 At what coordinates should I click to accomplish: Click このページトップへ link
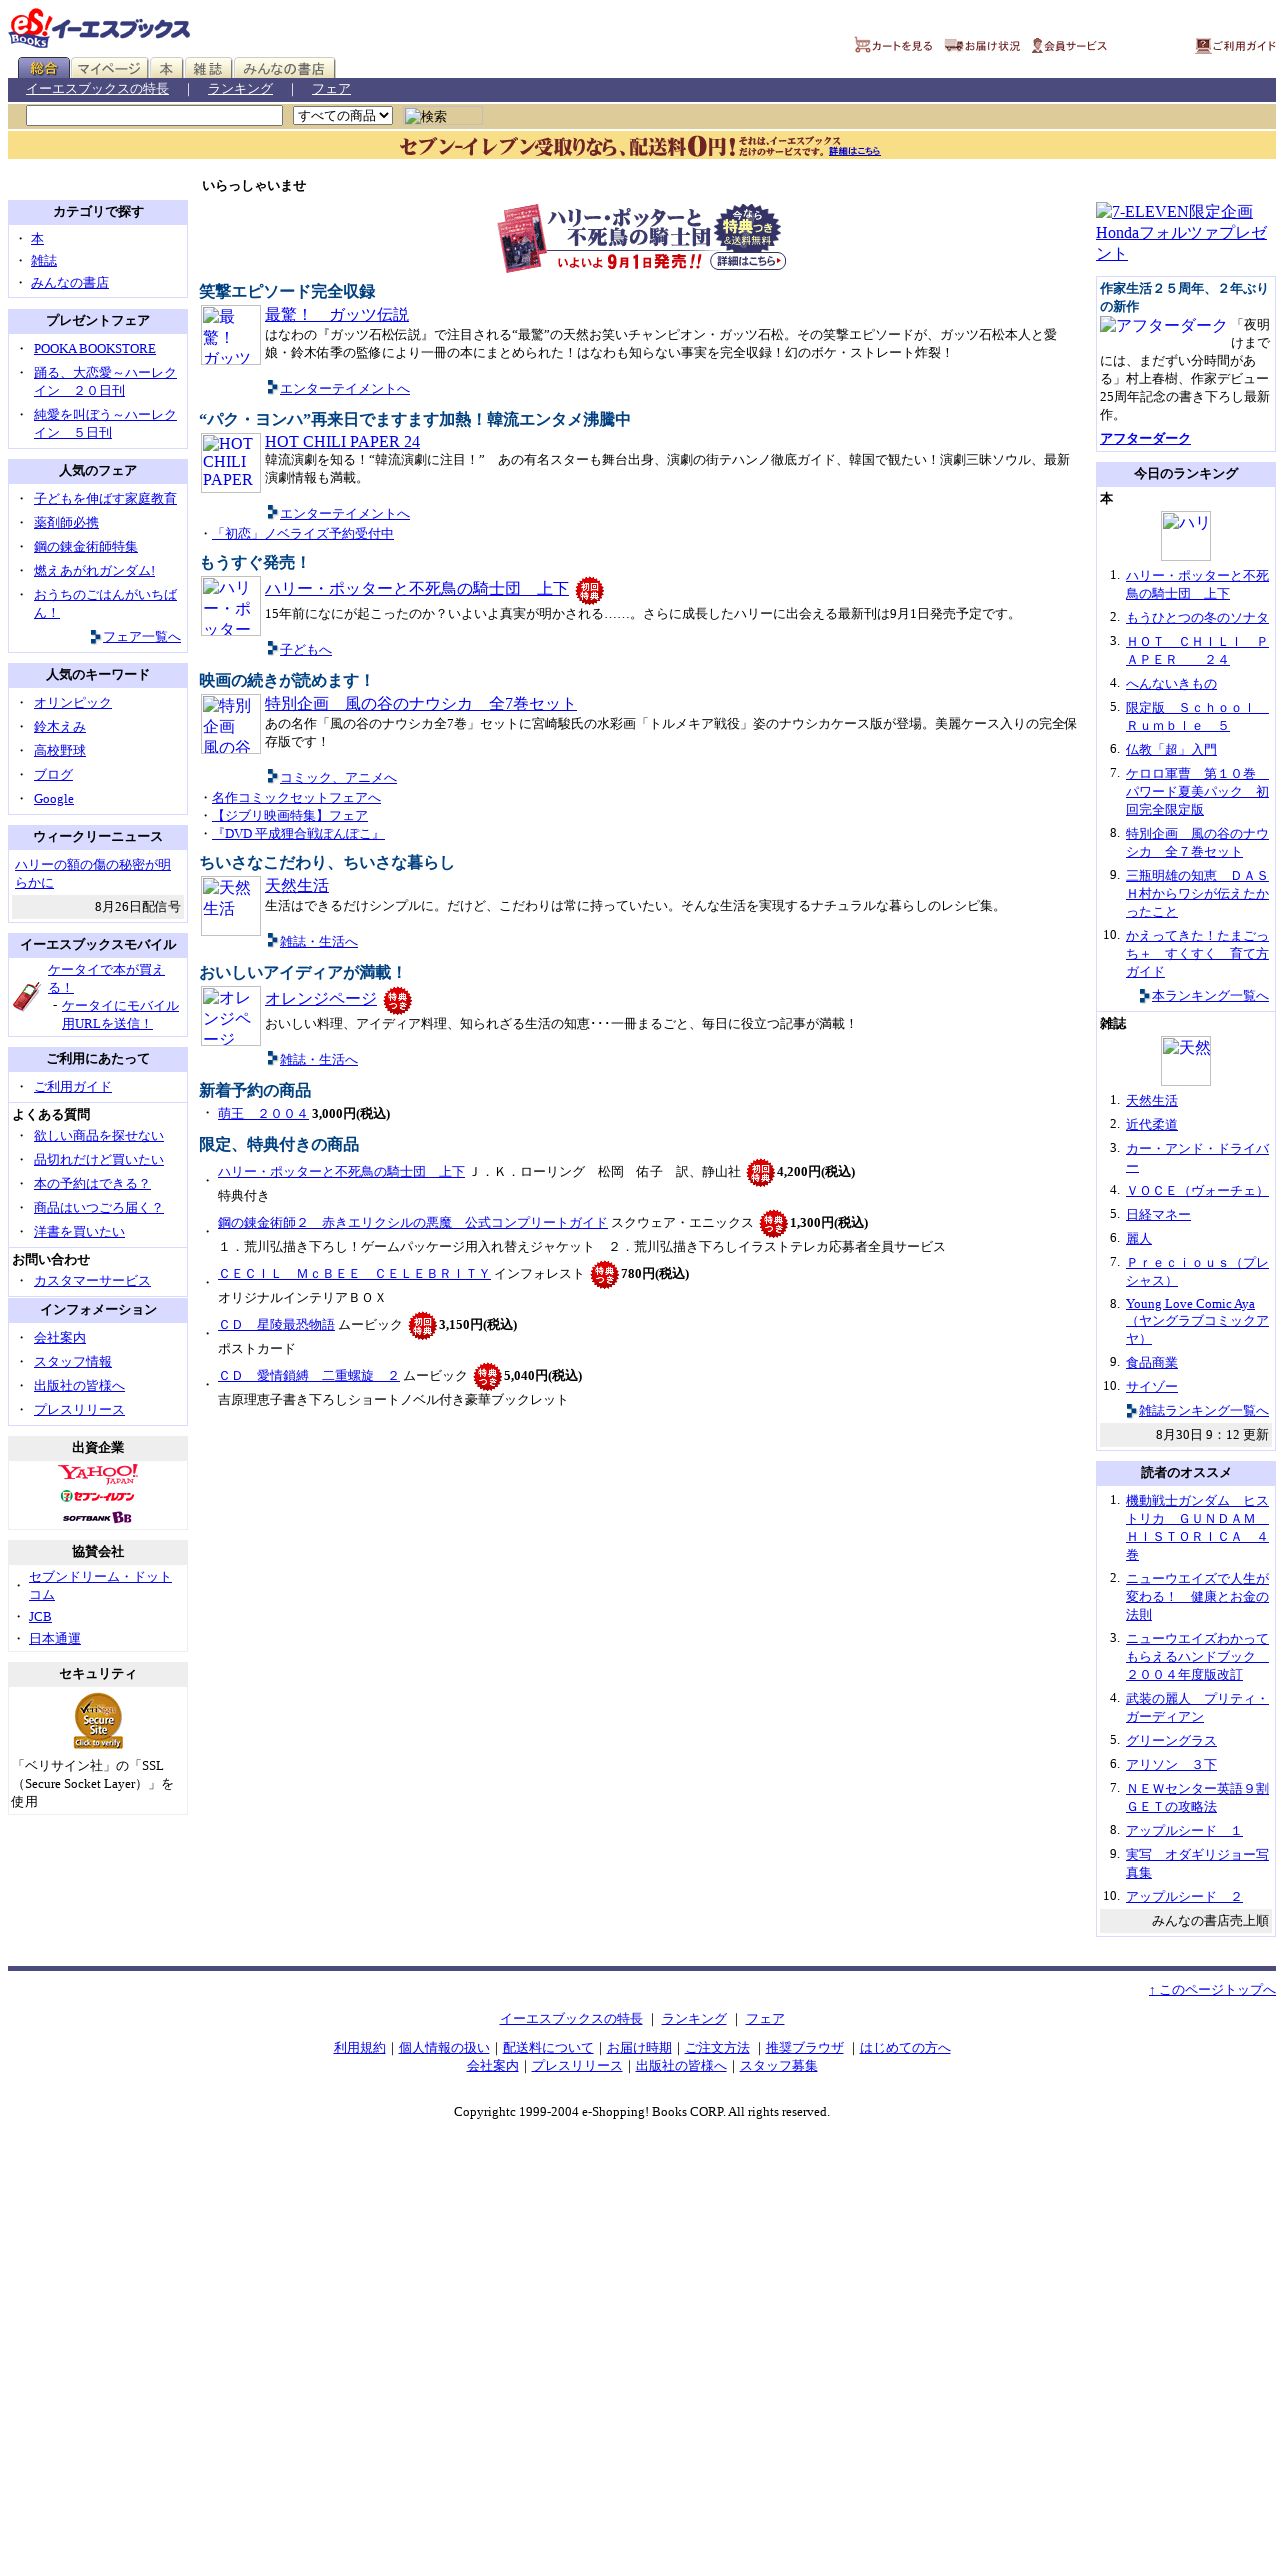[1212, 1990]
